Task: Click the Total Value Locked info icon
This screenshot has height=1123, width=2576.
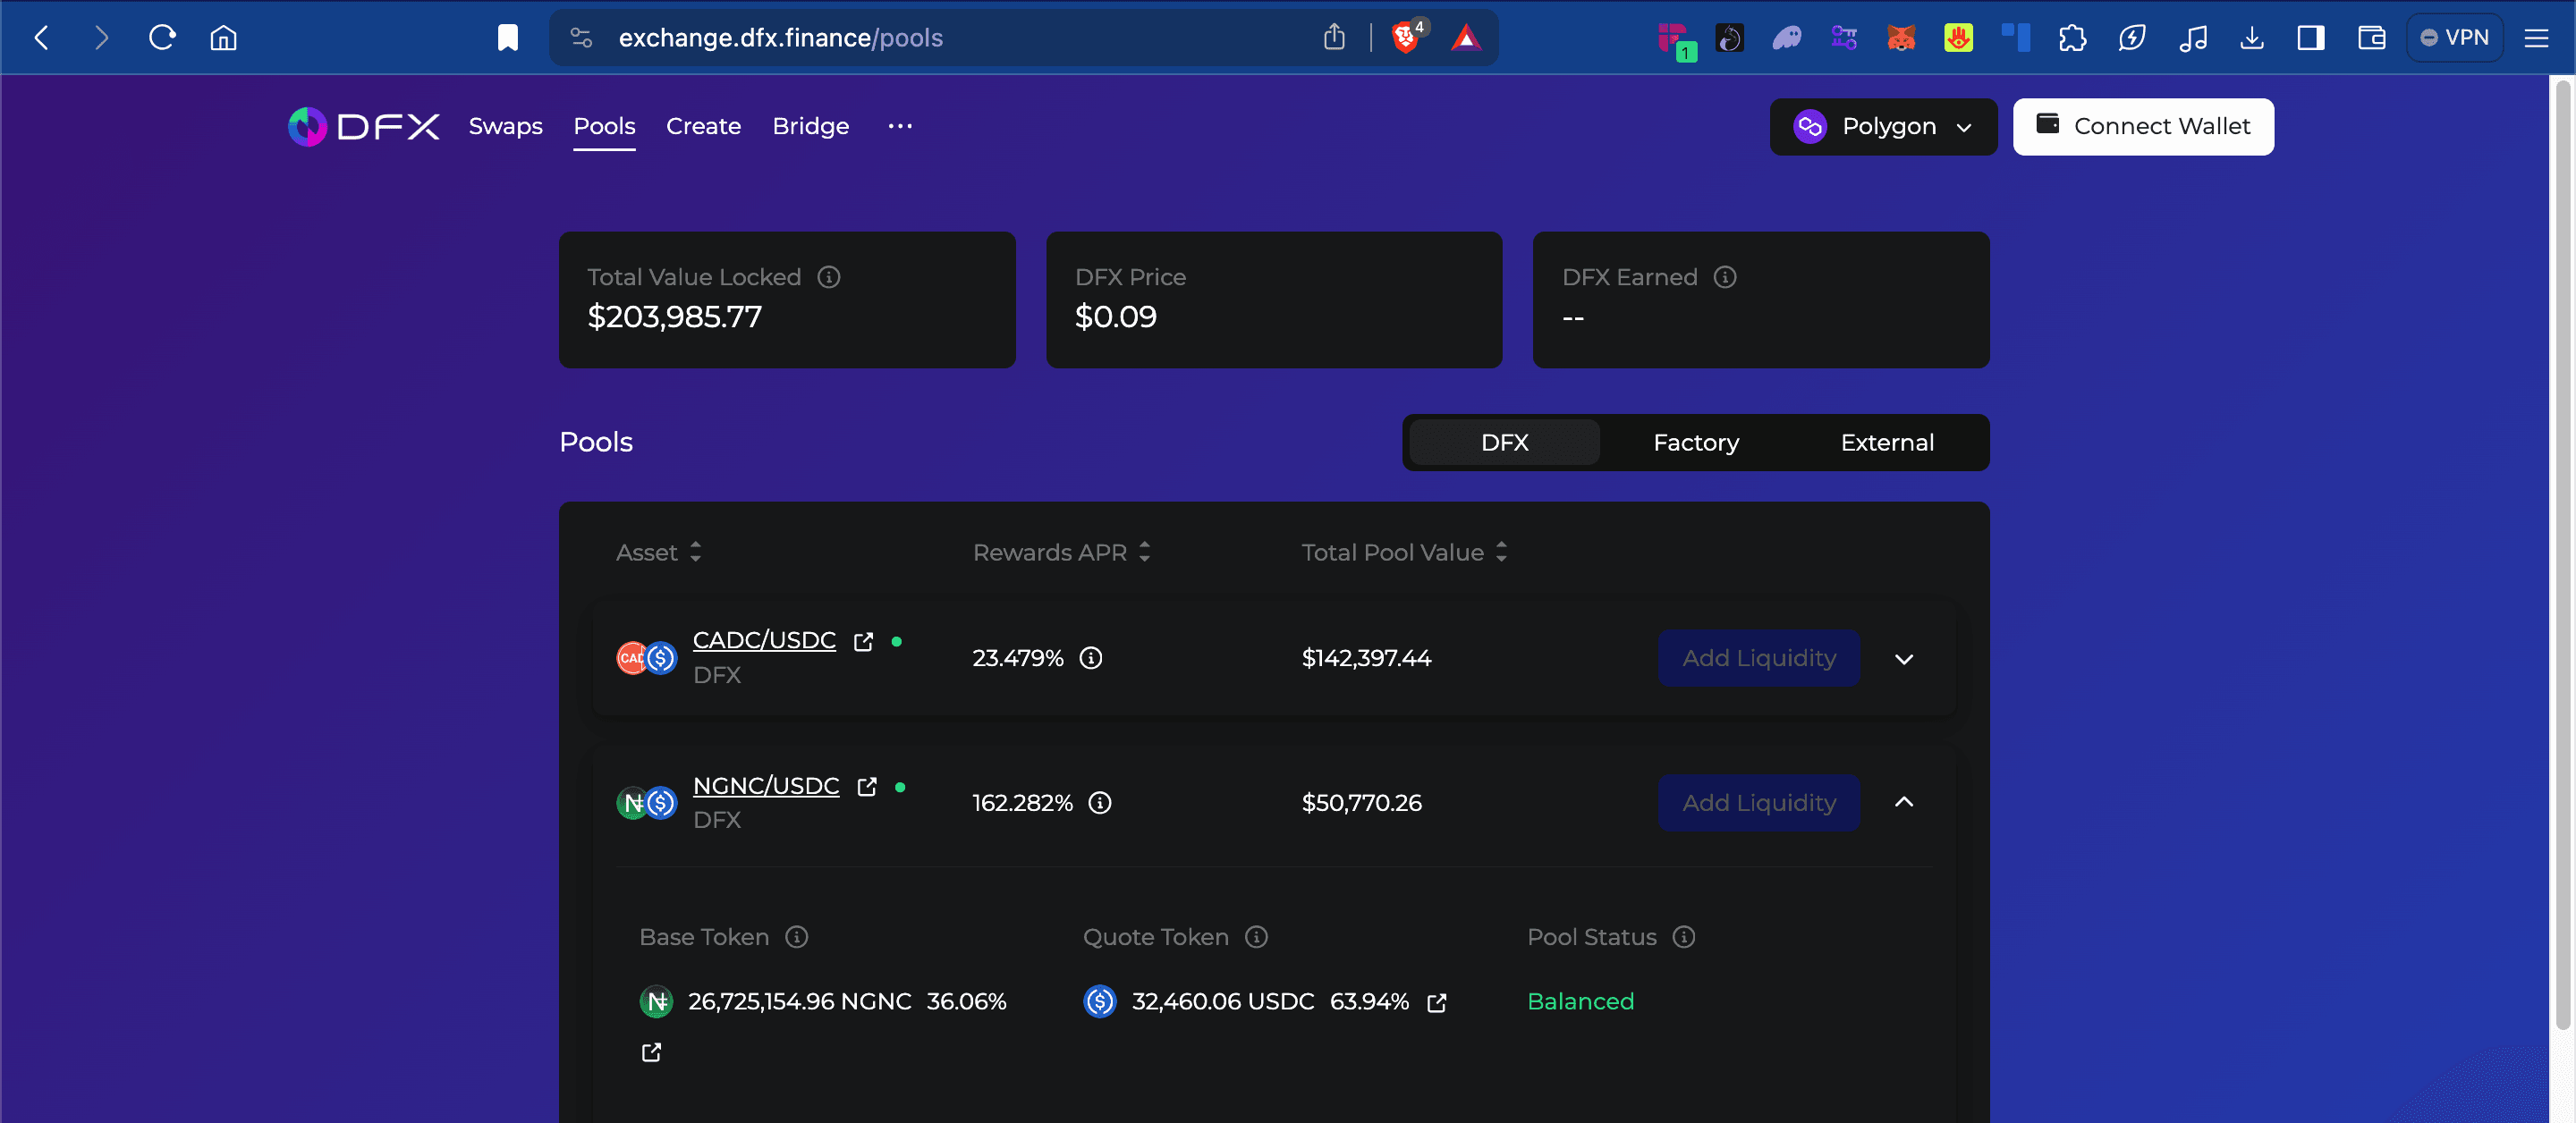Action: 828,277
